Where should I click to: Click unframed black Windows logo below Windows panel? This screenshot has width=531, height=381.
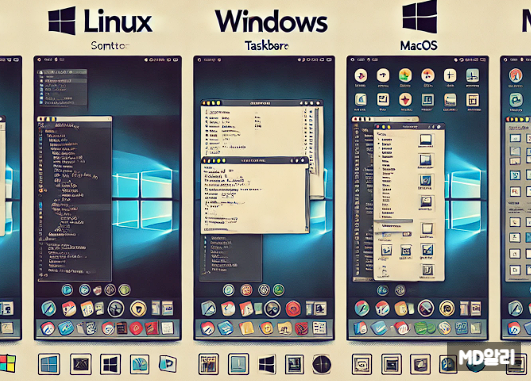coord(267,364)
